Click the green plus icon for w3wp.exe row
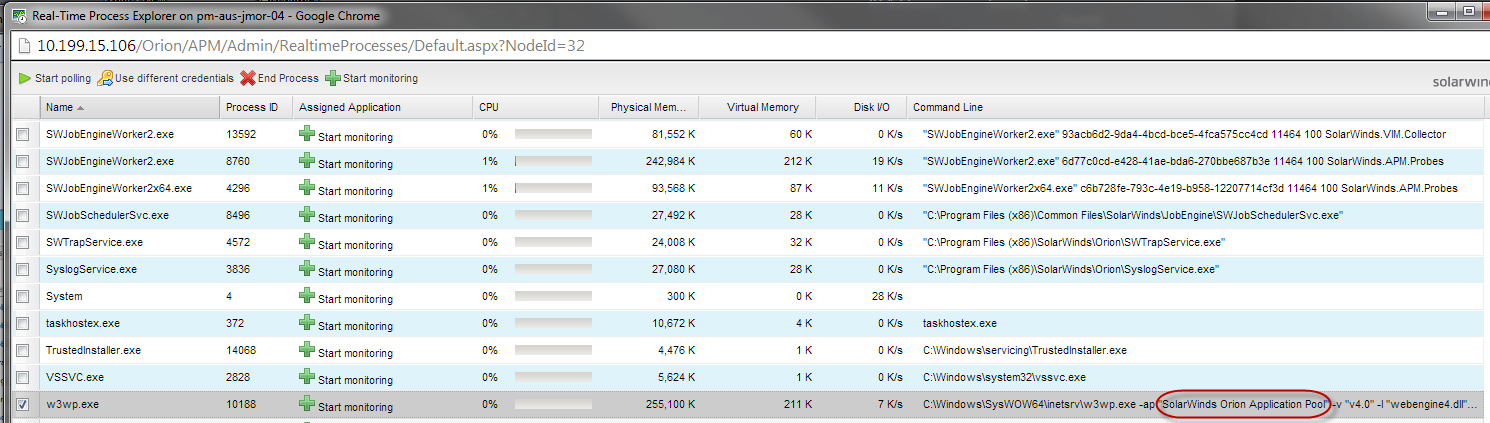This screenshot has height=423, width=1490. (307, 403)
